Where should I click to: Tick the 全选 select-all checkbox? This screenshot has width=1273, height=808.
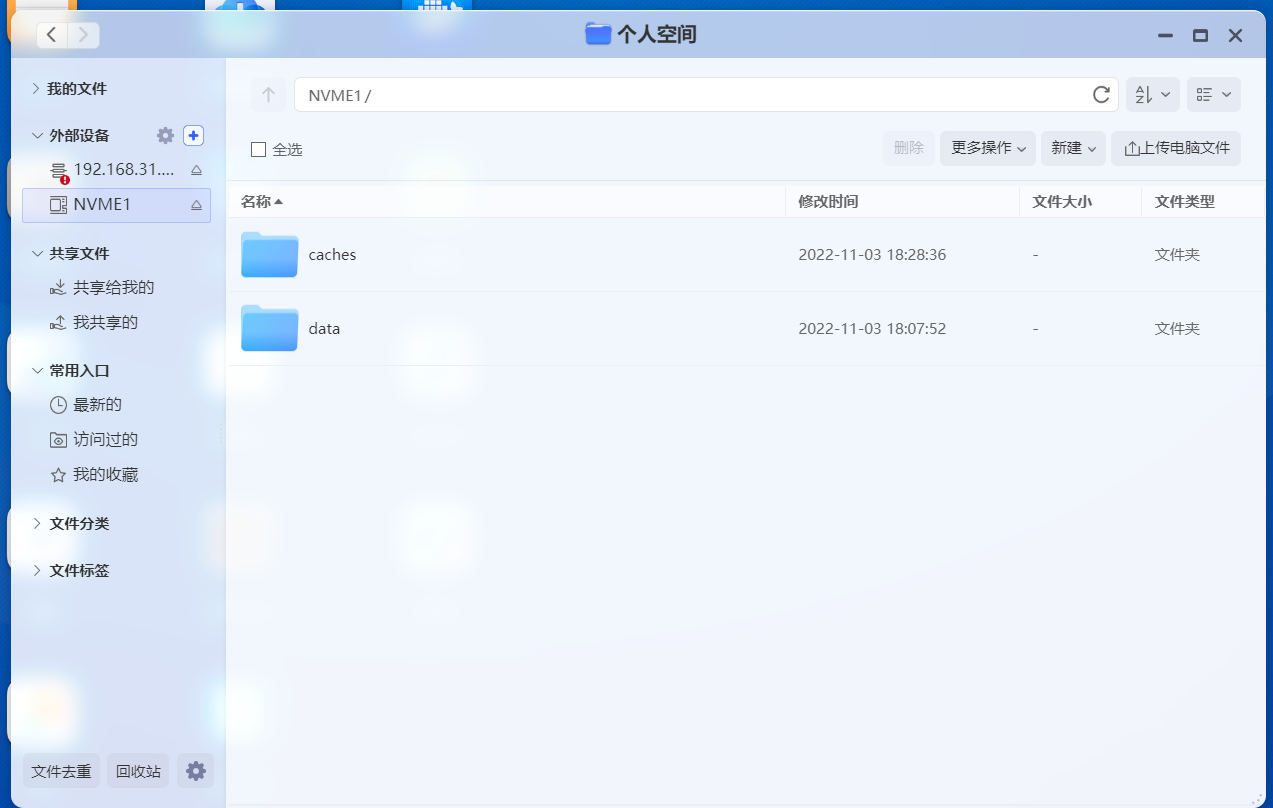click(258, 149)
